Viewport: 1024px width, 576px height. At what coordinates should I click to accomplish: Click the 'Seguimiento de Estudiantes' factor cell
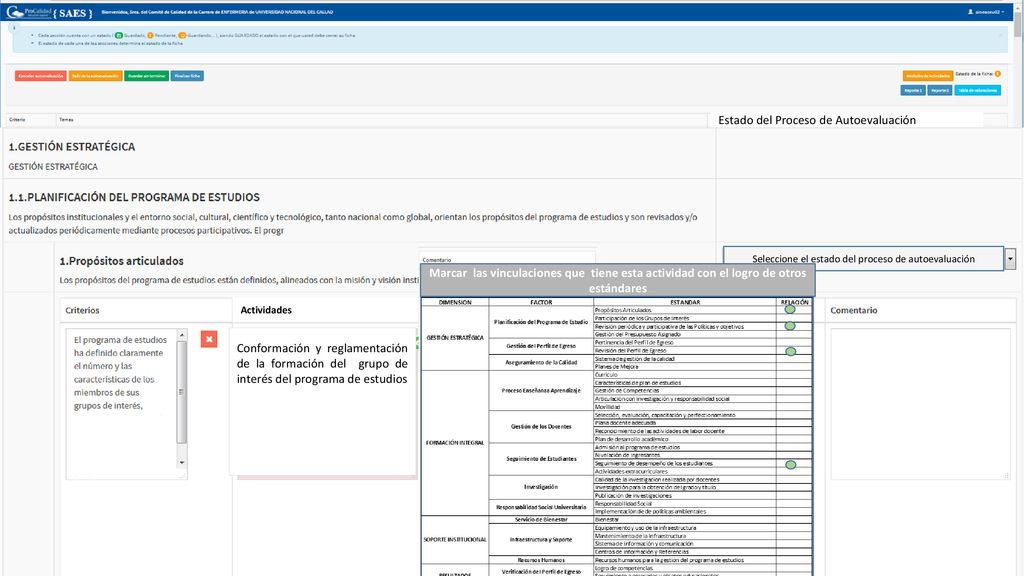click(x=541, y=459)
